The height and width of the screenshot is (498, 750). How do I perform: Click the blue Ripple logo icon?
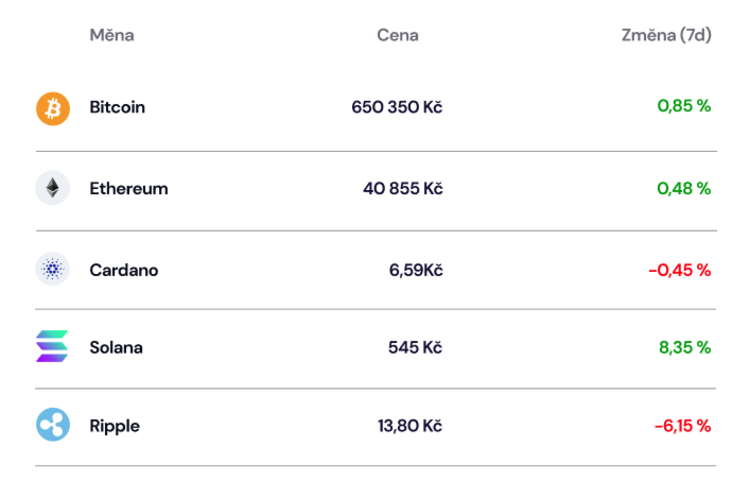pyautogui.click(x=52, y=426)
